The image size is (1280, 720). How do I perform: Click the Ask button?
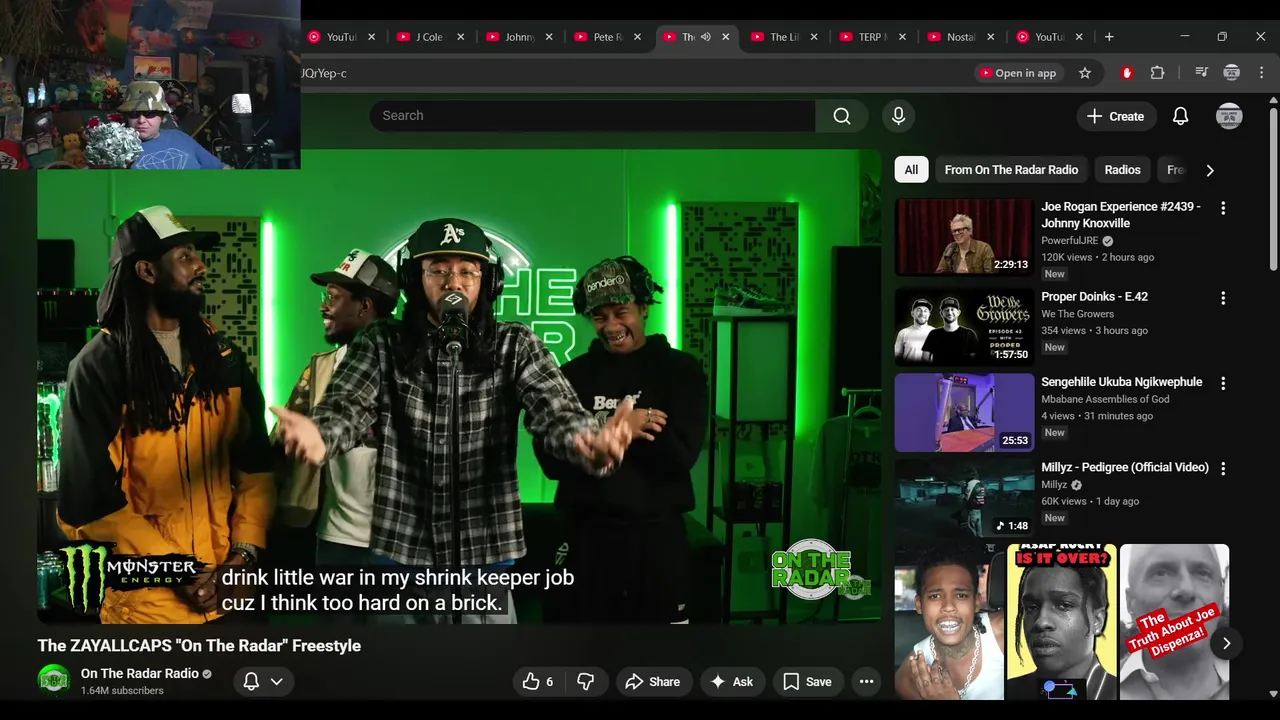tap(731, 682)
